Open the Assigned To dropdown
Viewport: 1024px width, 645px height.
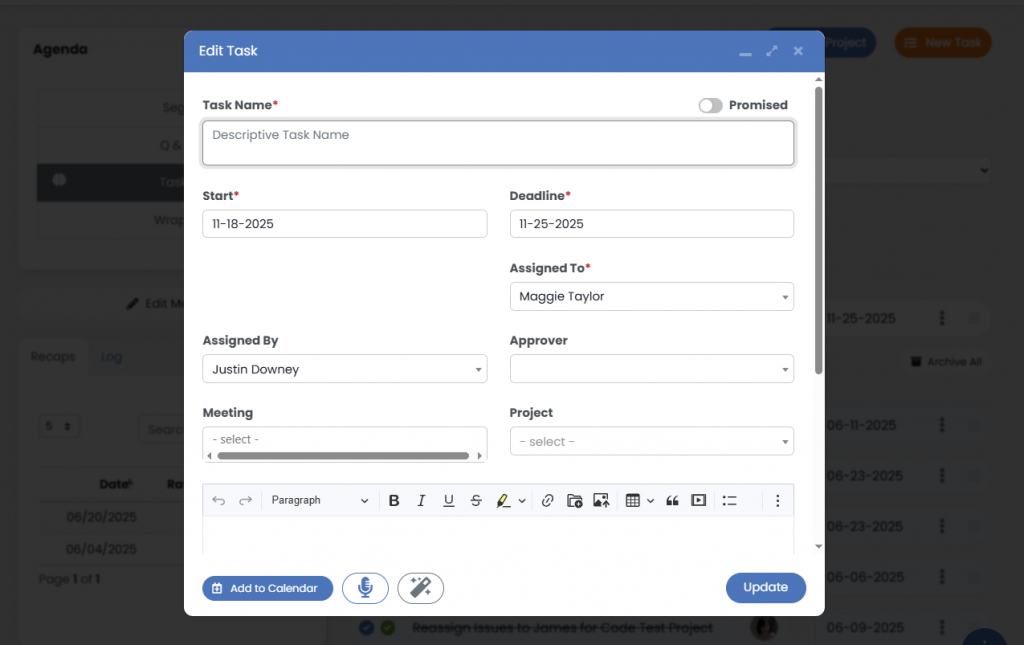click(x=651, y=297)
